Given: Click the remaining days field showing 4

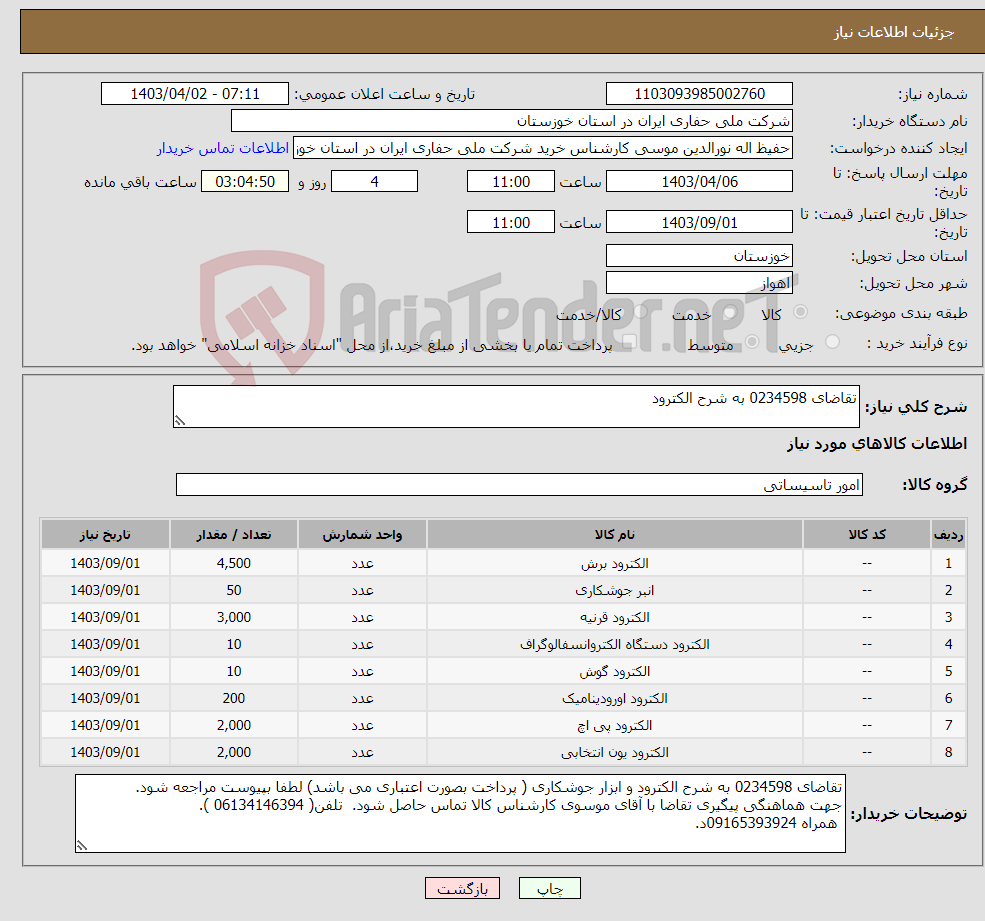Looking at the screenshot, I should point(374,182).
